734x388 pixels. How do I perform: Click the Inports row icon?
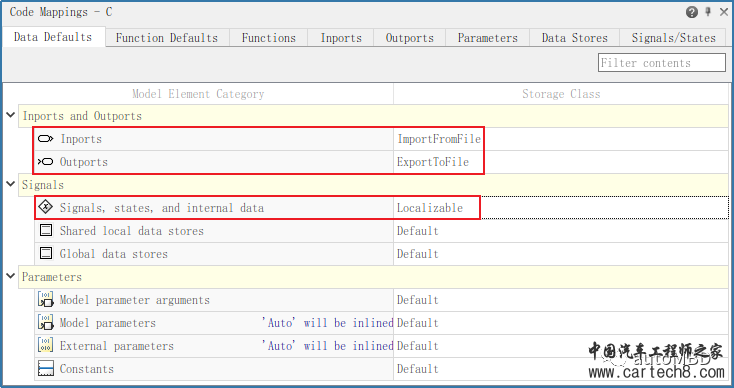coord(45,139)
